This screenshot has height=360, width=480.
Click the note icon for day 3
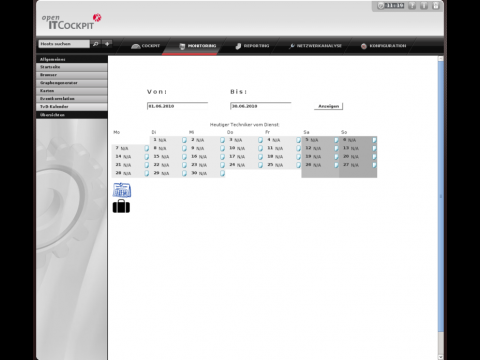point(260,140)
